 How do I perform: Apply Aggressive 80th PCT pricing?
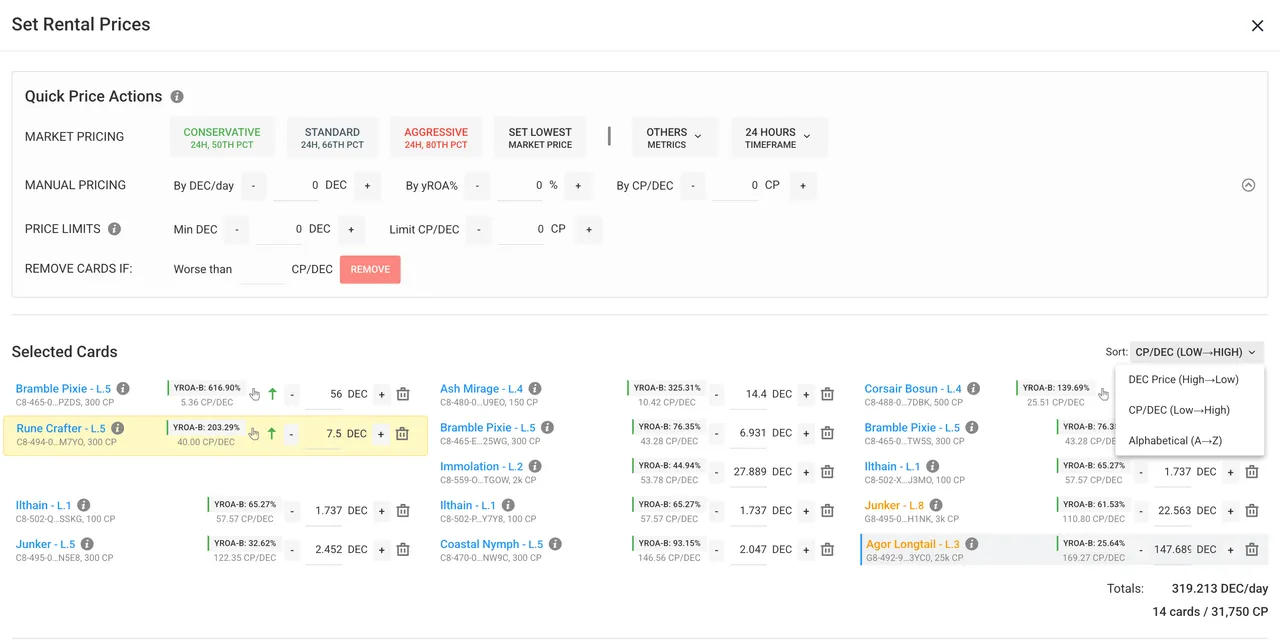pyautogui.click(x=436, y=137)
